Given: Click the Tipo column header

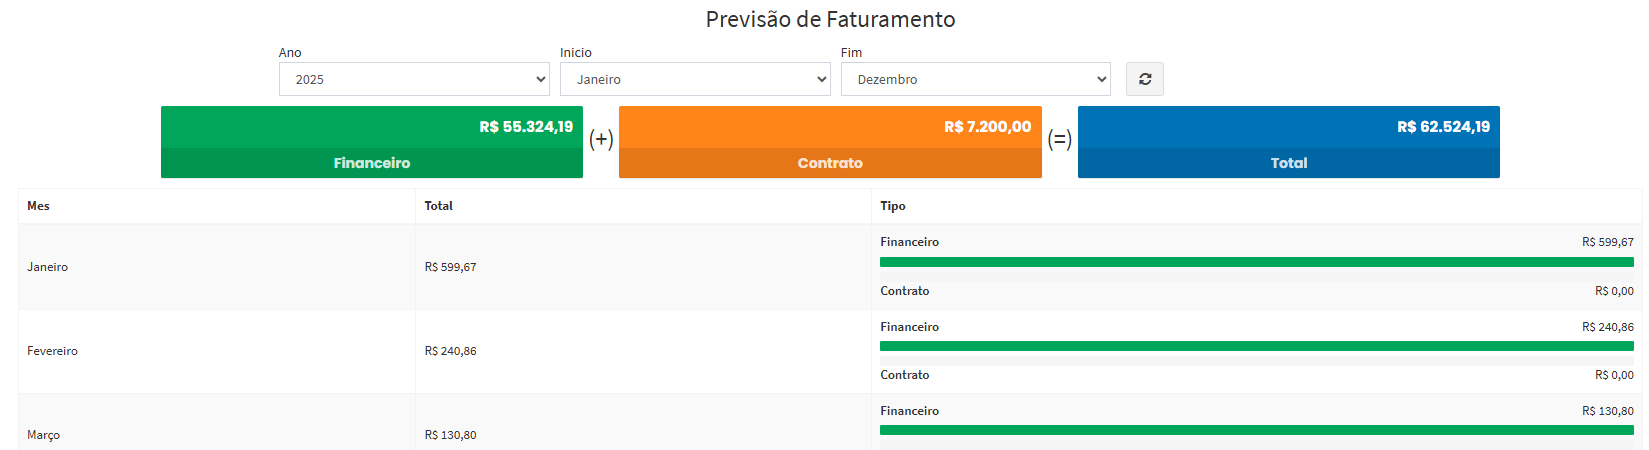Looking at the screenshot, I should [x=893, y=206].
